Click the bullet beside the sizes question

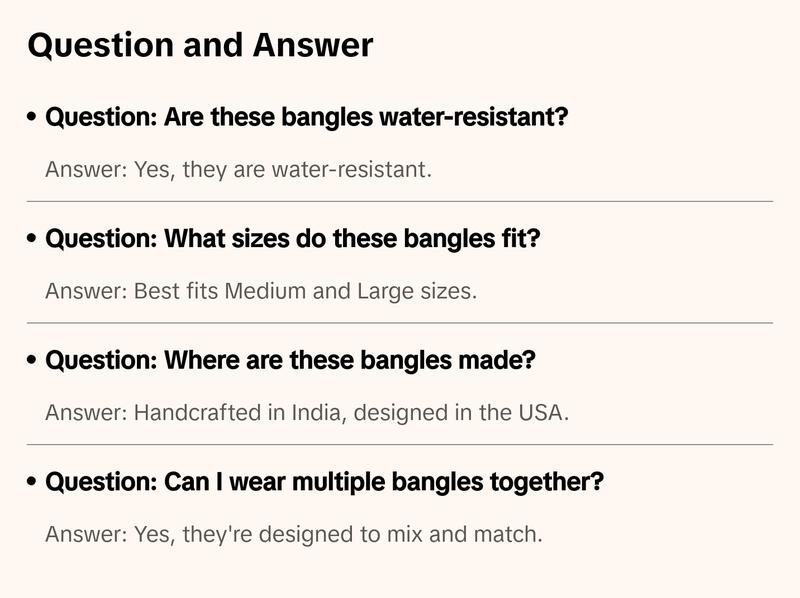(33, 240)
